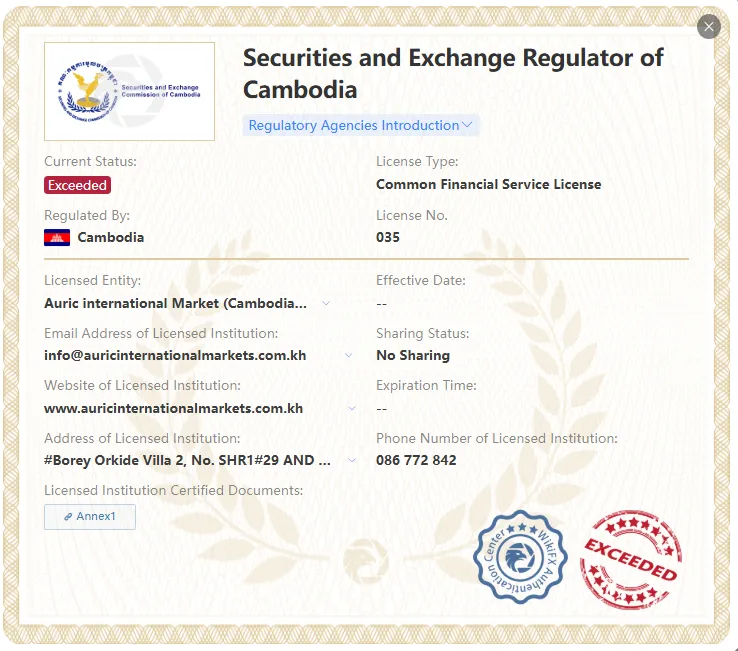Close the license certificate dialog

point(709,26)
